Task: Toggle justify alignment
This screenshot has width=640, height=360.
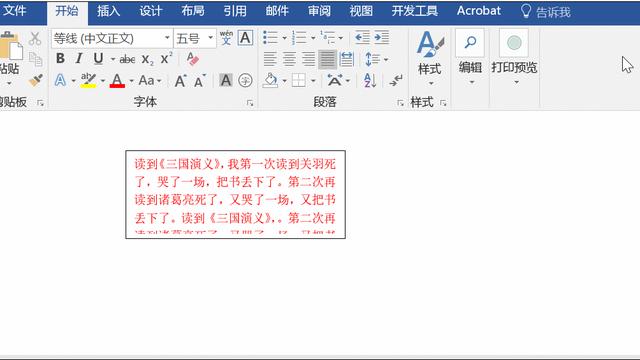Action: point(327,59)
